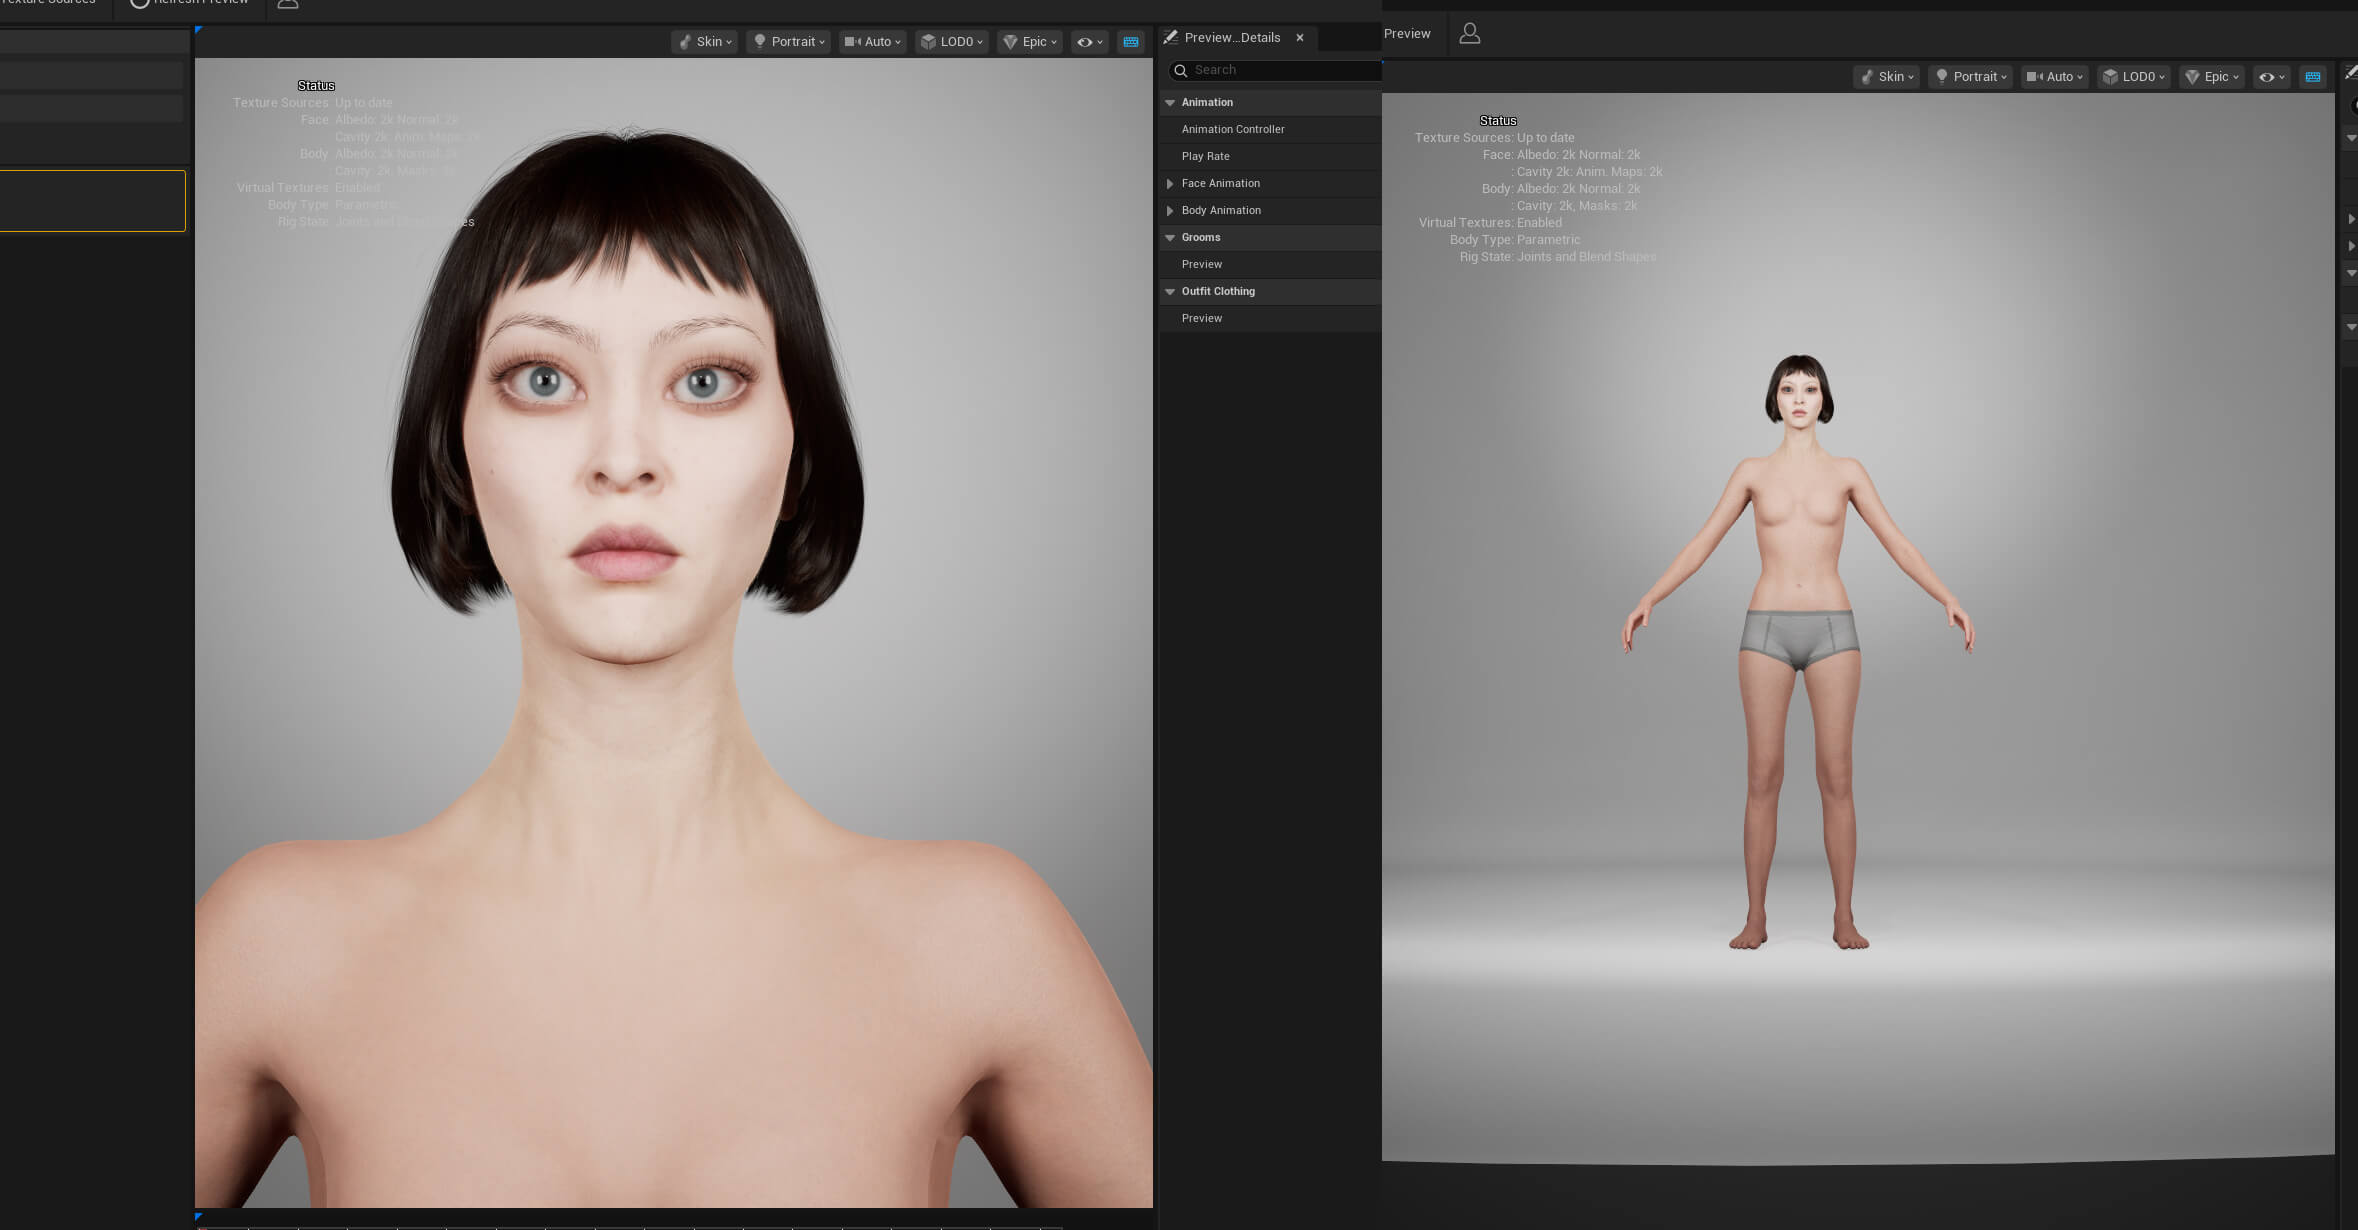Viewport: 2358px width, 1230px height.
Task: Collapse the Outfit Clothing section
Action: 1170,291
